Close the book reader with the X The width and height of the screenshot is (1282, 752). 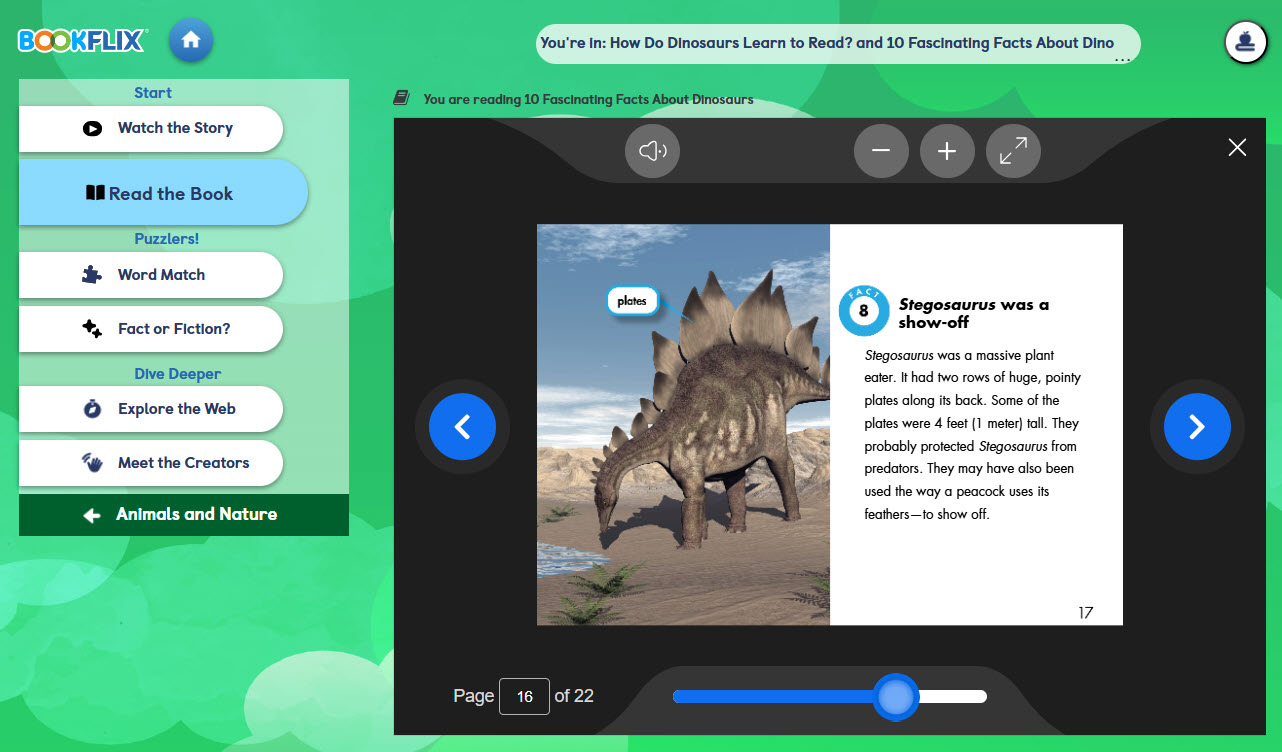click(x=1237, y=147)
